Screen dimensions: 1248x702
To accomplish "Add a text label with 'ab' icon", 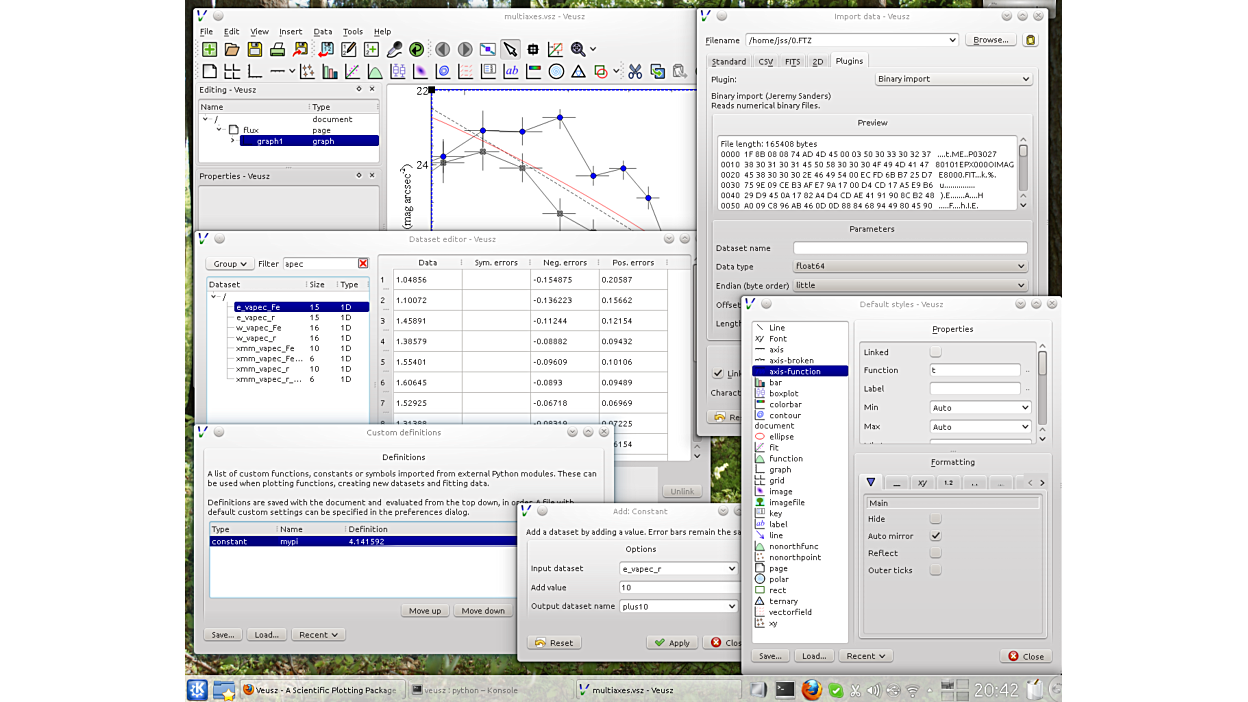I will pos(511,72).
